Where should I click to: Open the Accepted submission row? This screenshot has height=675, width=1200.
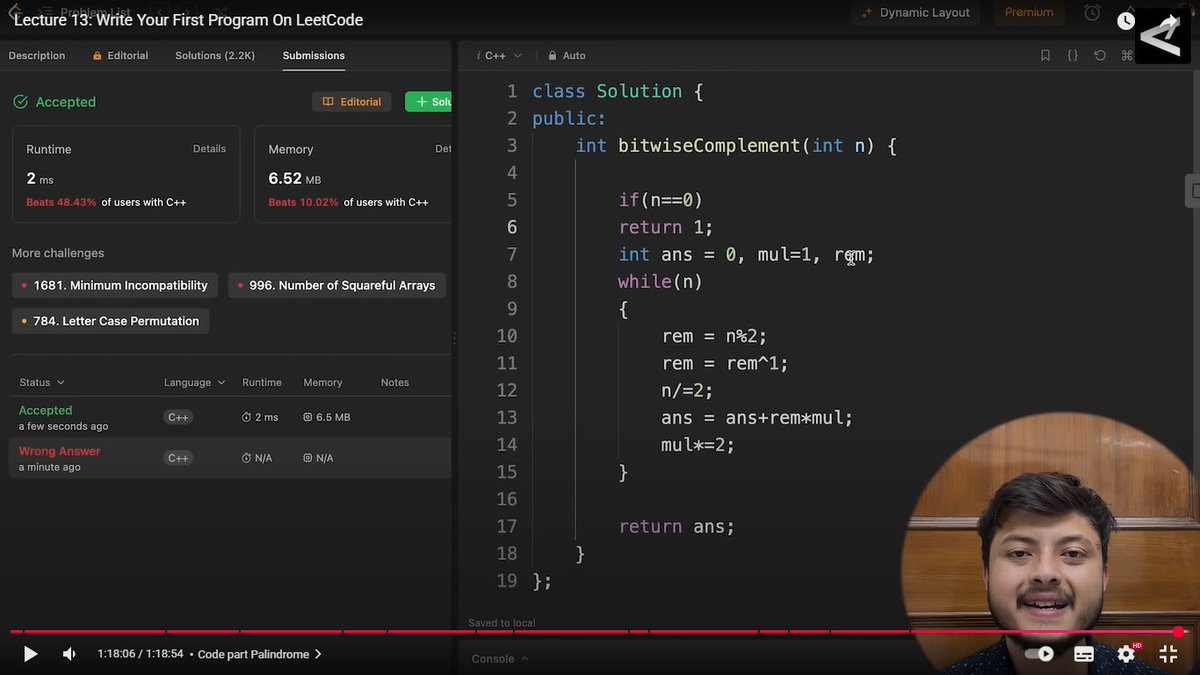point(230,417)
